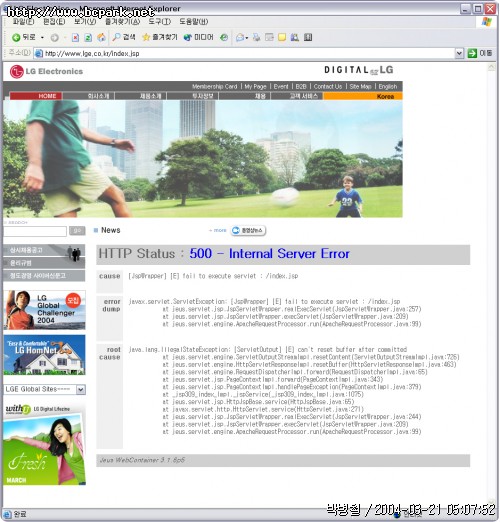Open the Favorites menu
This screenshot has width=500, height=522.
(122, 22)
